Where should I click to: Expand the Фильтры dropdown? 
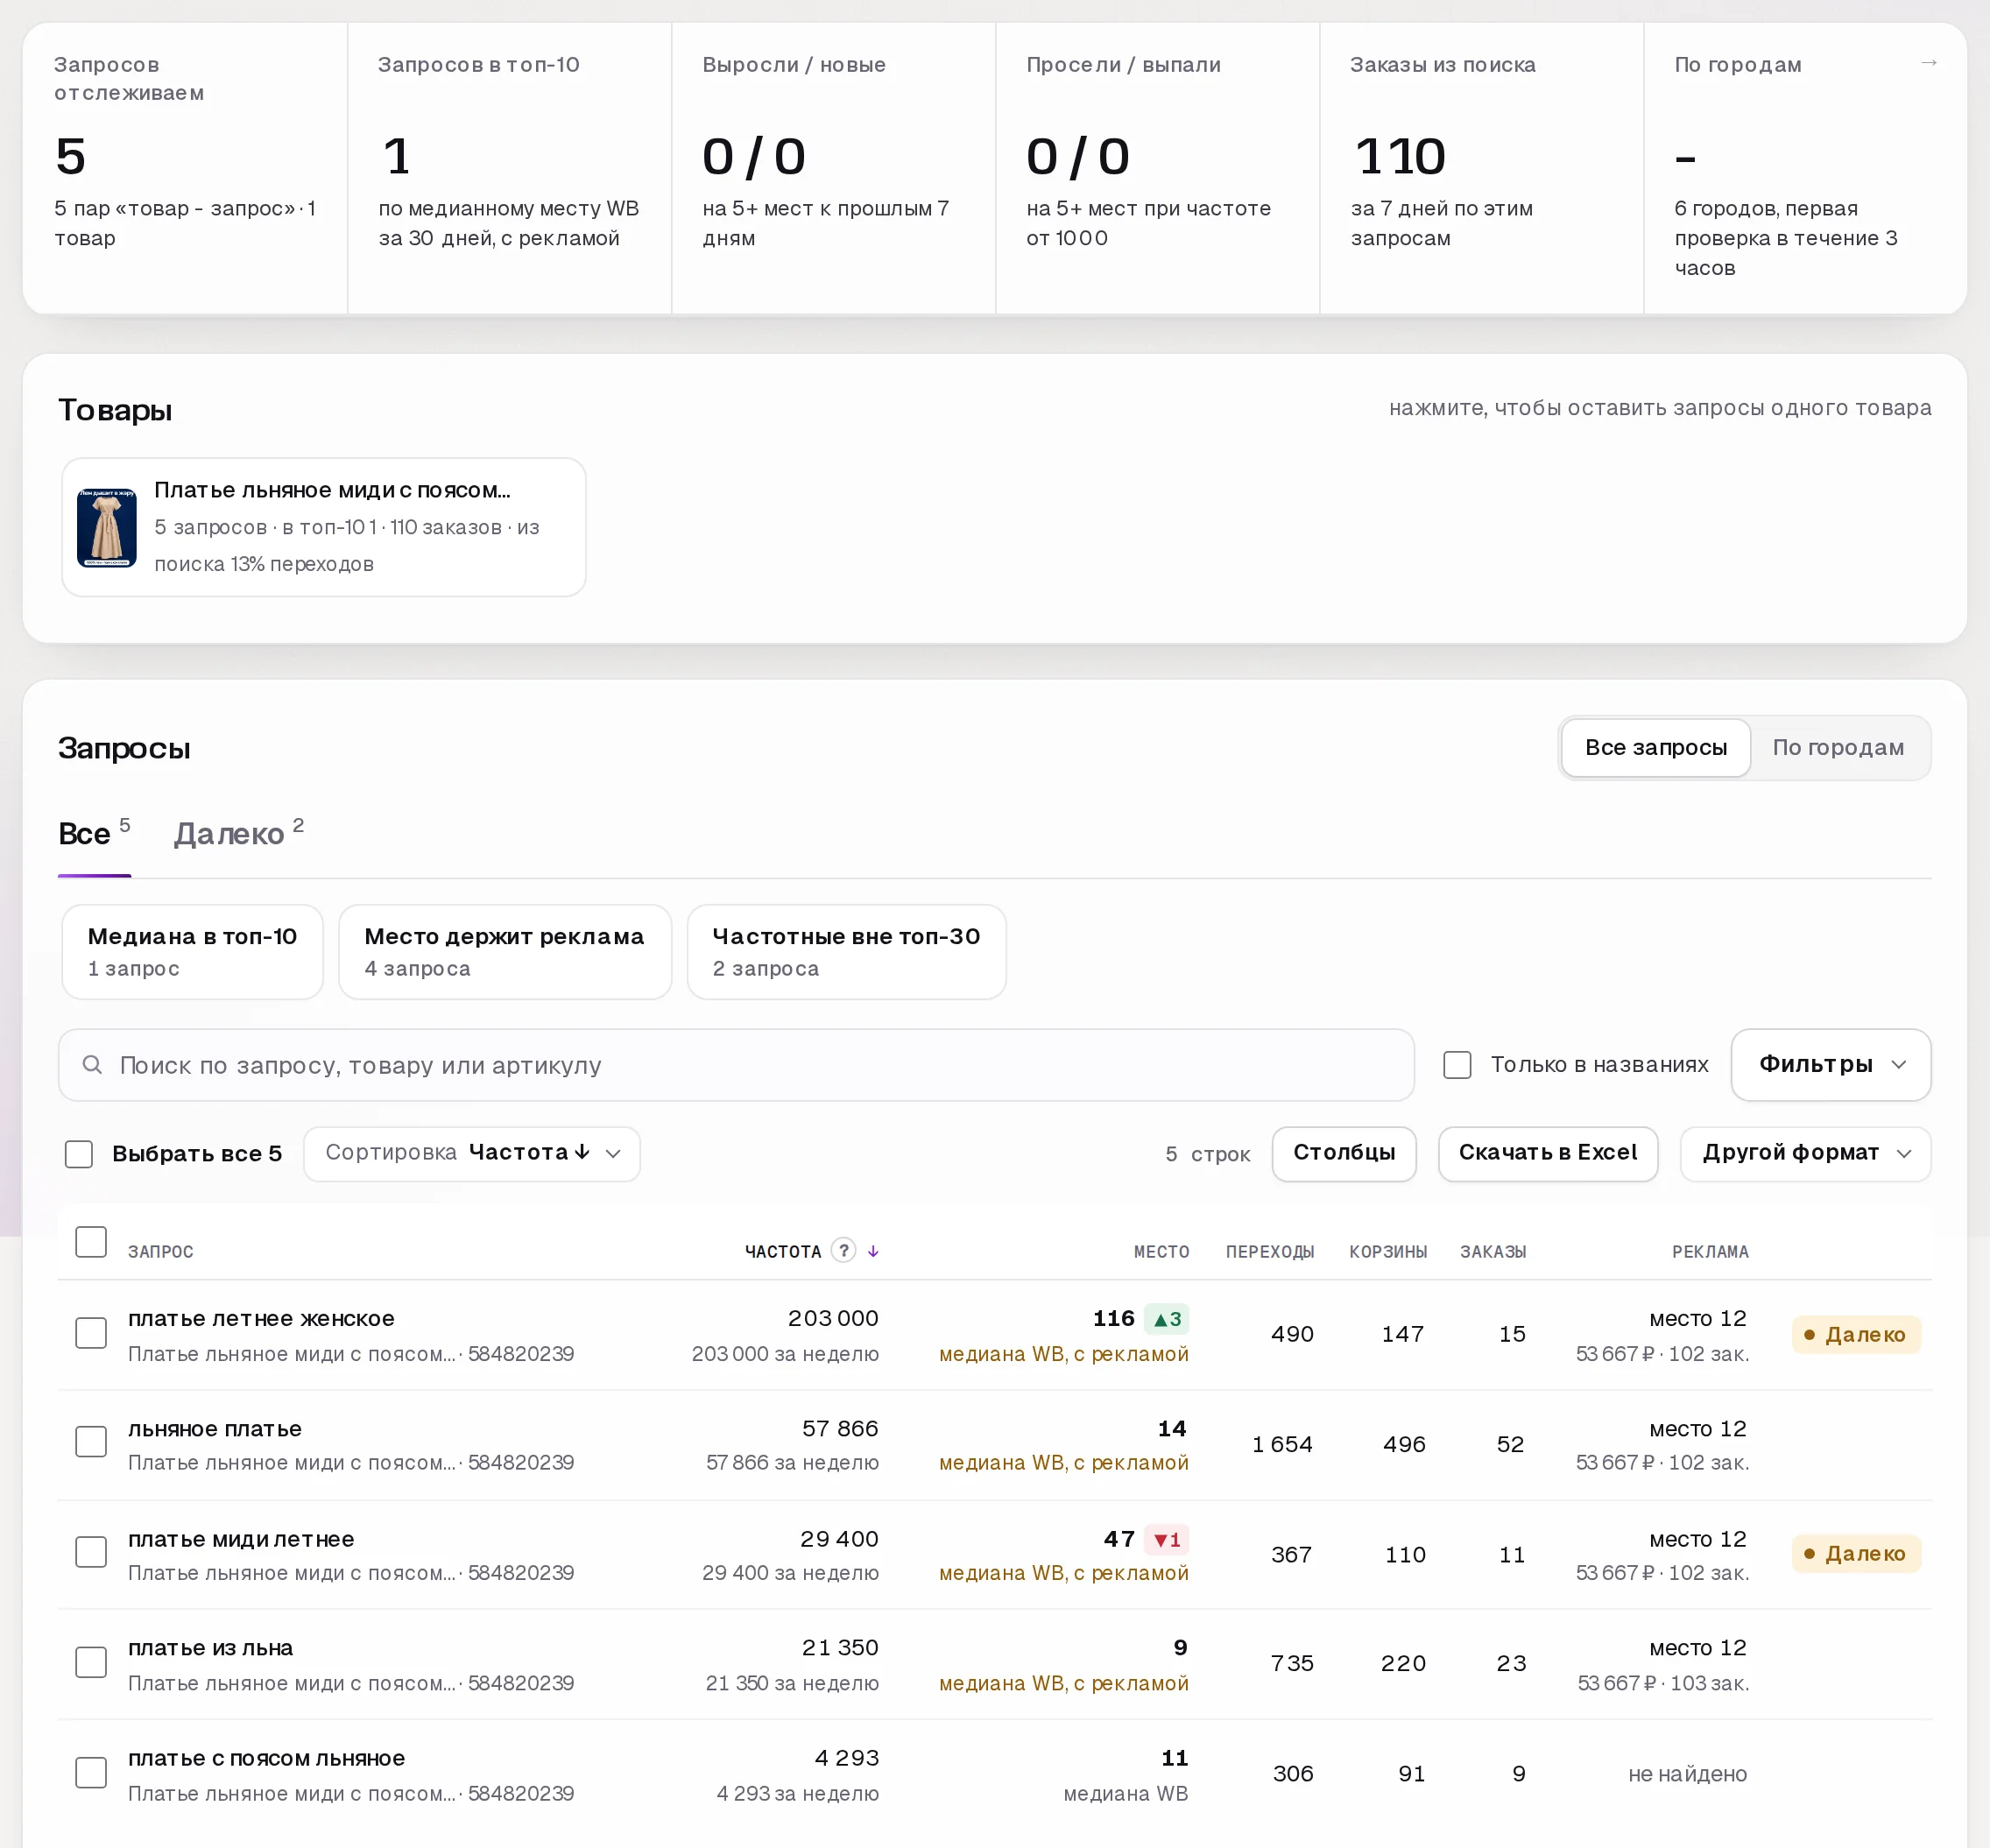click(1830, 1064)
